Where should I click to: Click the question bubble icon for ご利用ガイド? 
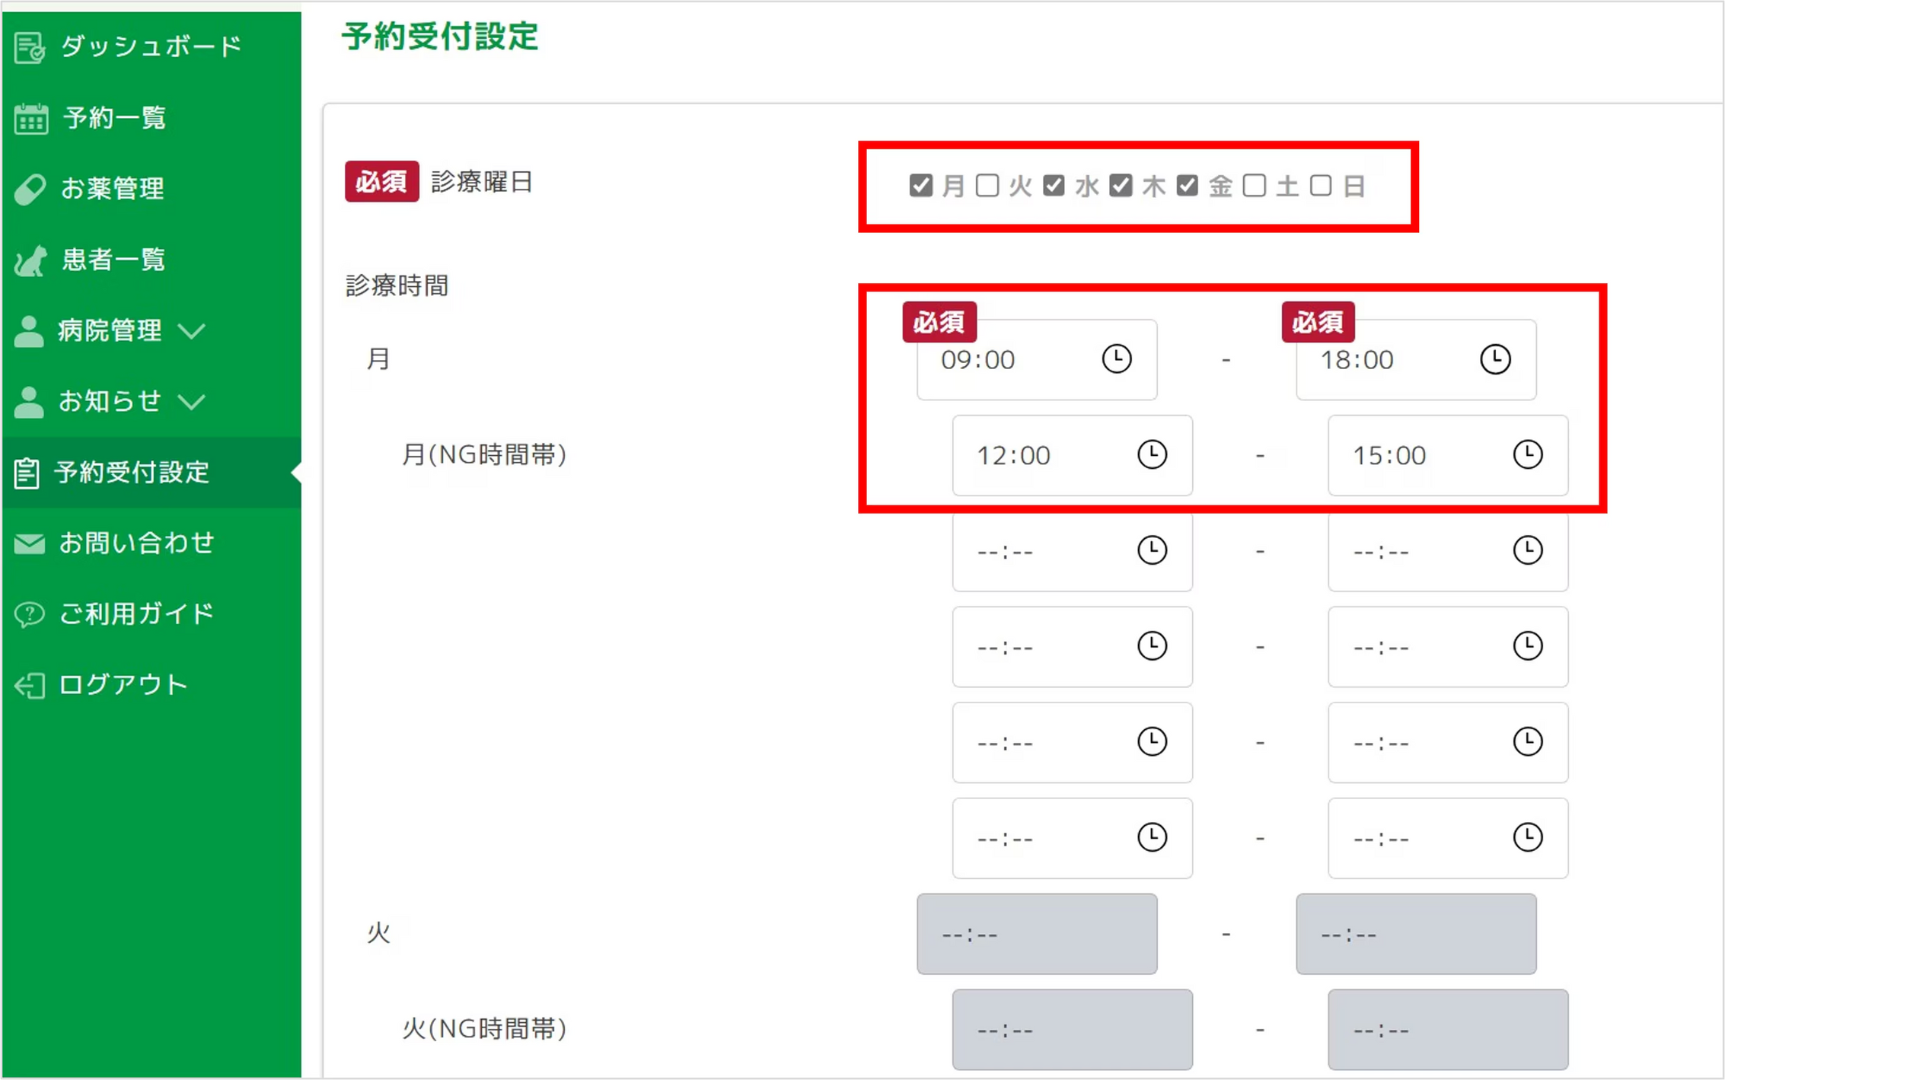point(30,614)
